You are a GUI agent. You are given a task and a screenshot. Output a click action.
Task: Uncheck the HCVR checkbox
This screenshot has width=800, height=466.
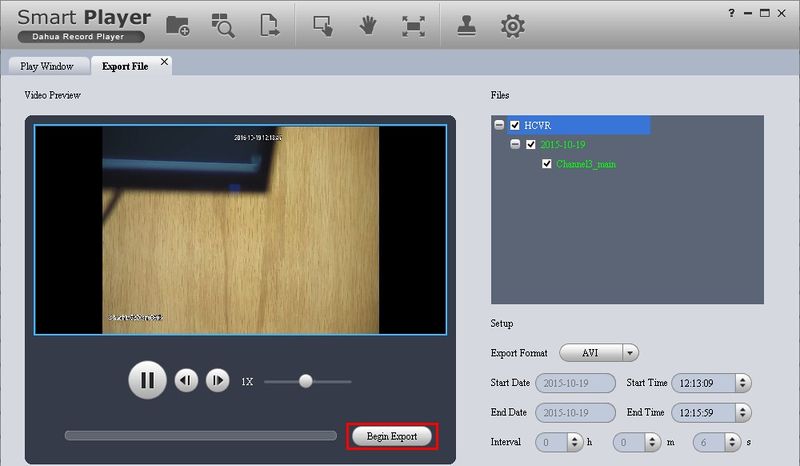(x=515, y=126)
